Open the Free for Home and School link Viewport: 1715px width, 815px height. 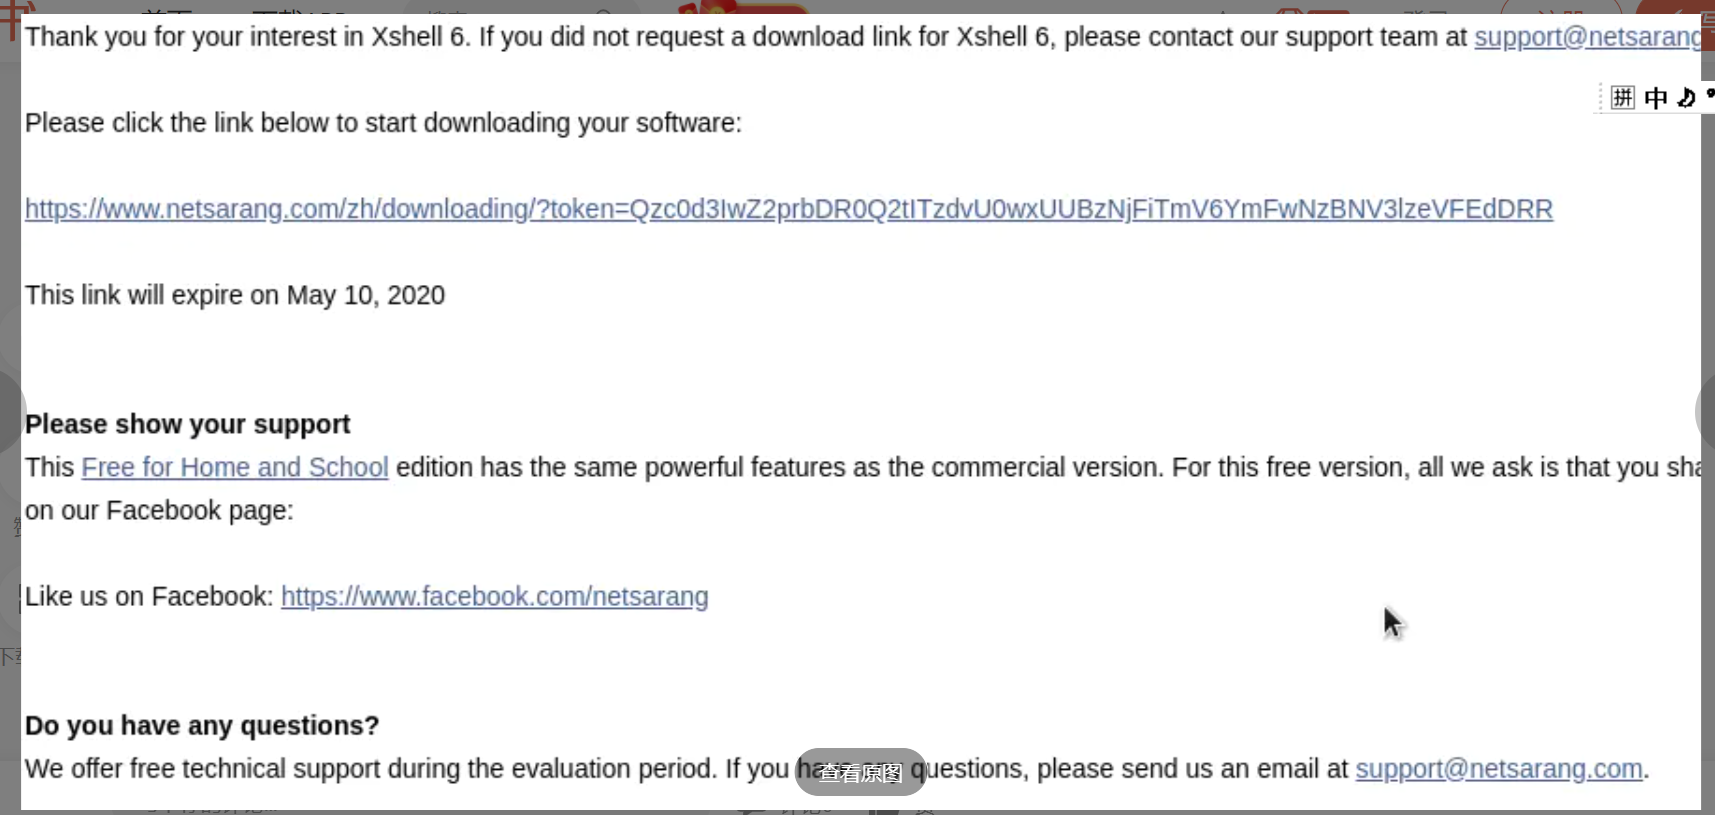tap(235, 467)
